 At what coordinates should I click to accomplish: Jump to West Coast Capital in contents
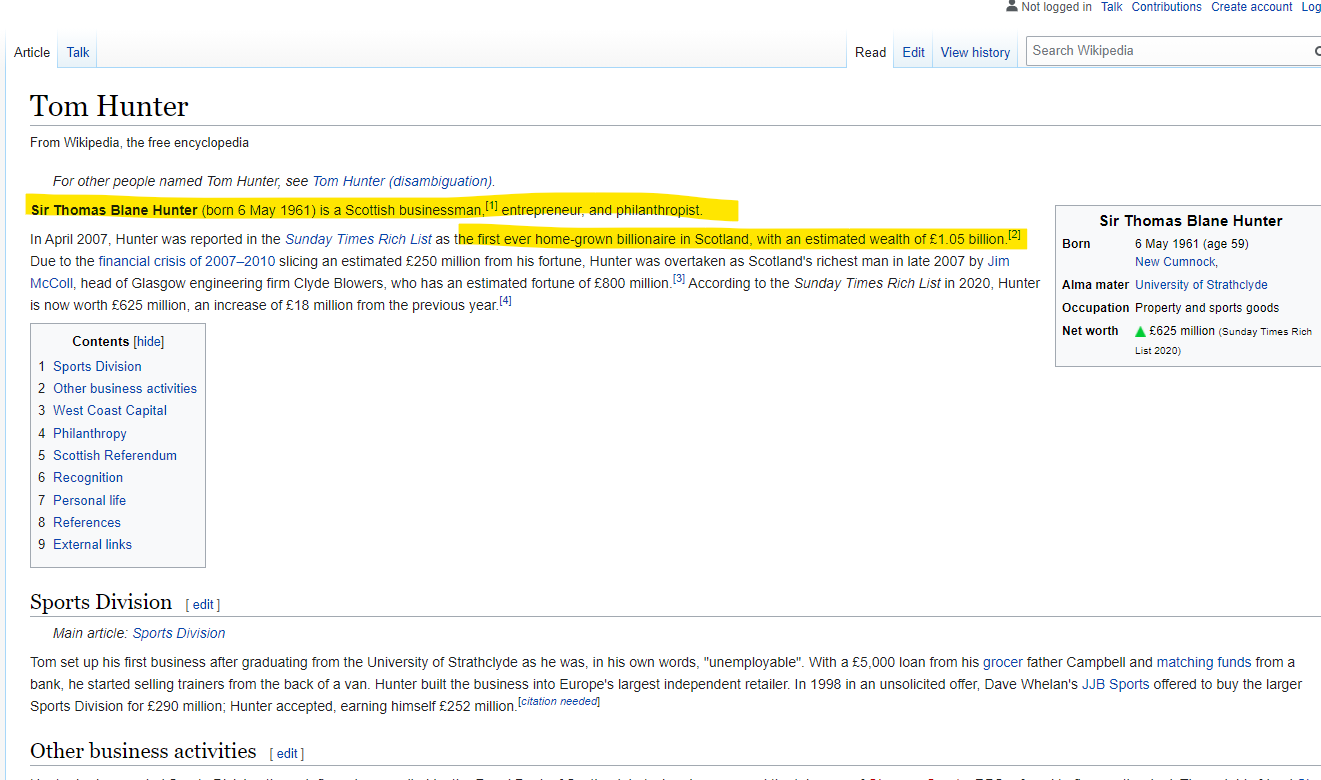click(110, 410)
